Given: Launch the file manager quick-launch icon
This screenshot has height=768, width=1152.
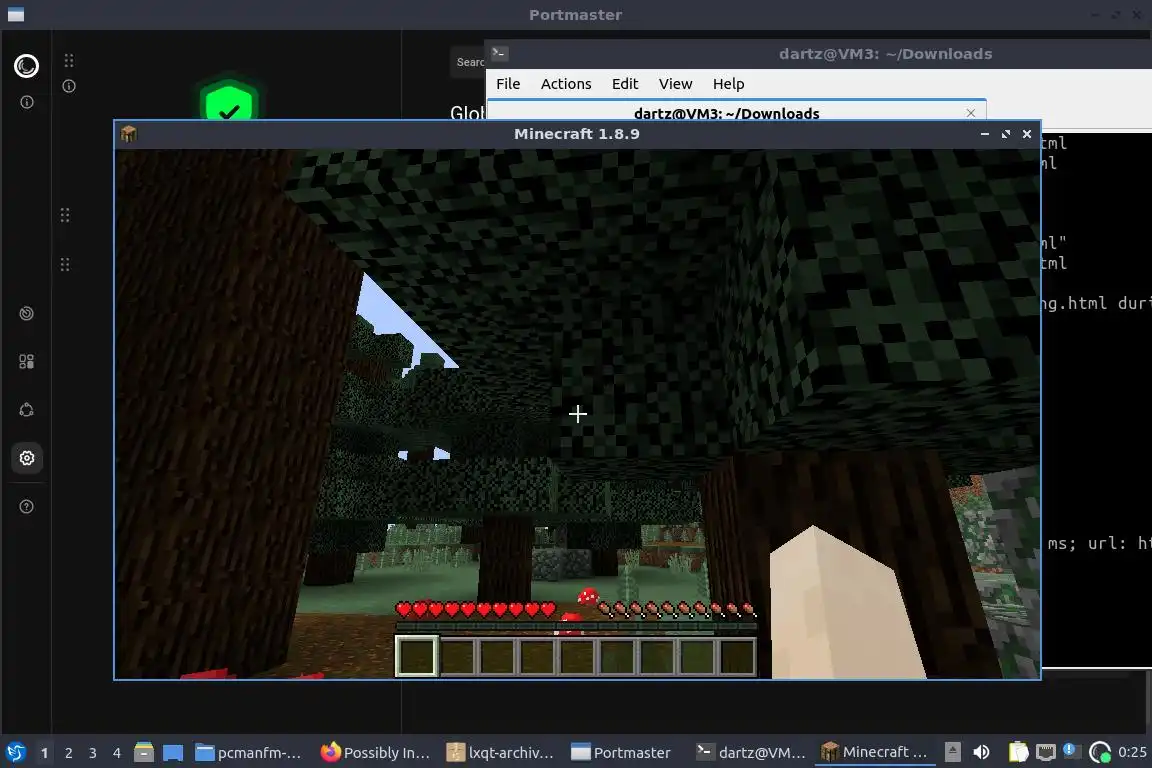Looking at the screenshot, I should 144,752.
